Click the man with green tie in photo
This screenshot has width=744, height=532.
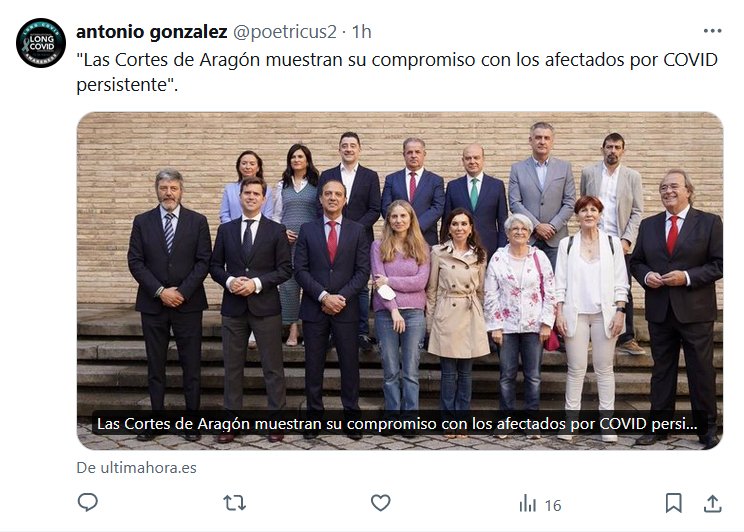coord(475,195)
